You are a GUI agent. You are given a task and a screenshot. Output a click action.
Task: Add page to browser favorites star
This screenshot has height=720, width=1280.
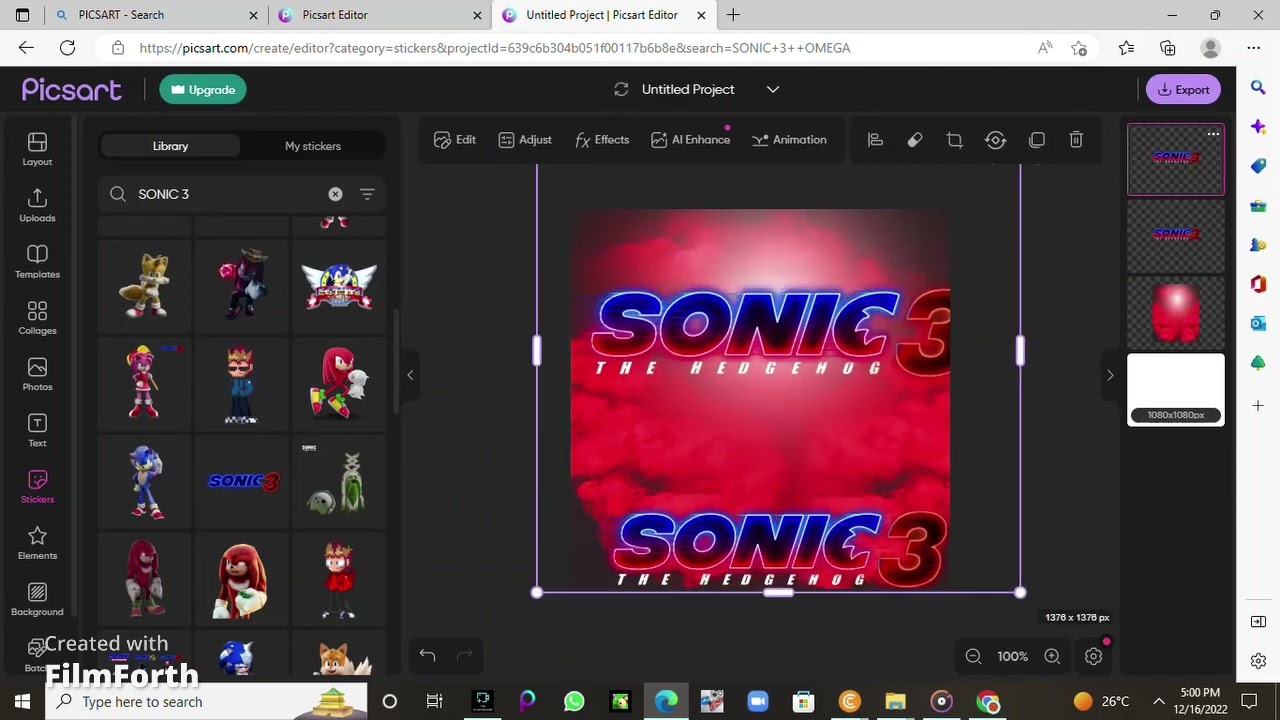pos(1079,48)
